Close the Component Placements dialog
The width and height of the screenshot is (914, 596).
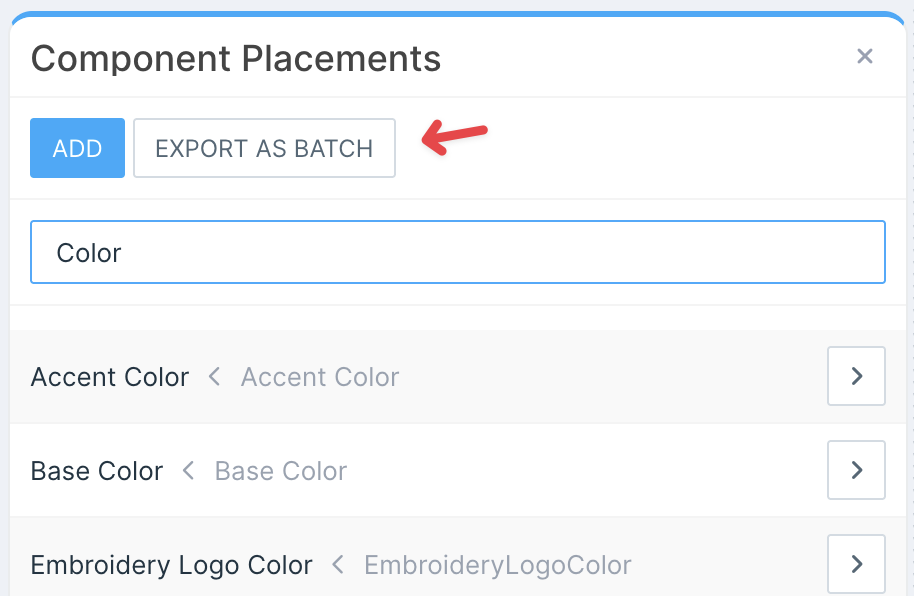click(x=865, y=57)
